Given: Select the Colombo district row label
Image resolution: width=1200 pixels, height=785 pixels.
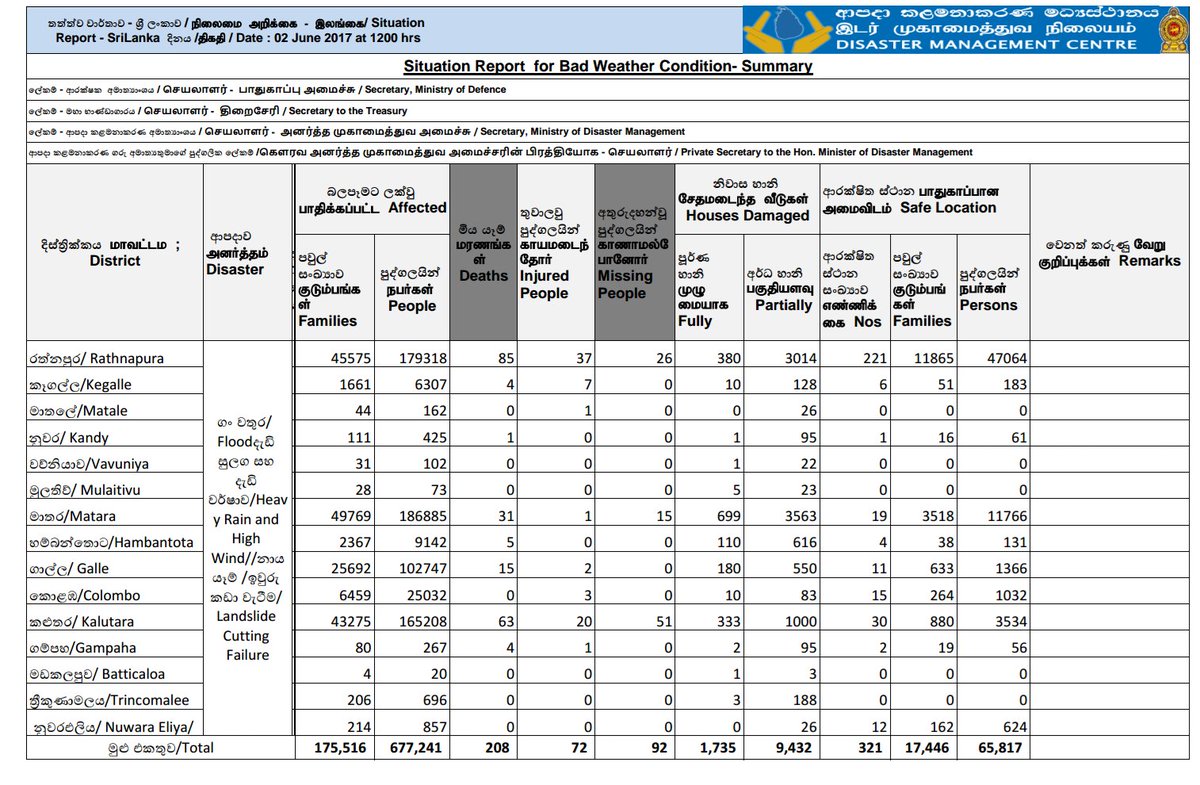Looking at the screenshot, I should [x=86, y=595].
